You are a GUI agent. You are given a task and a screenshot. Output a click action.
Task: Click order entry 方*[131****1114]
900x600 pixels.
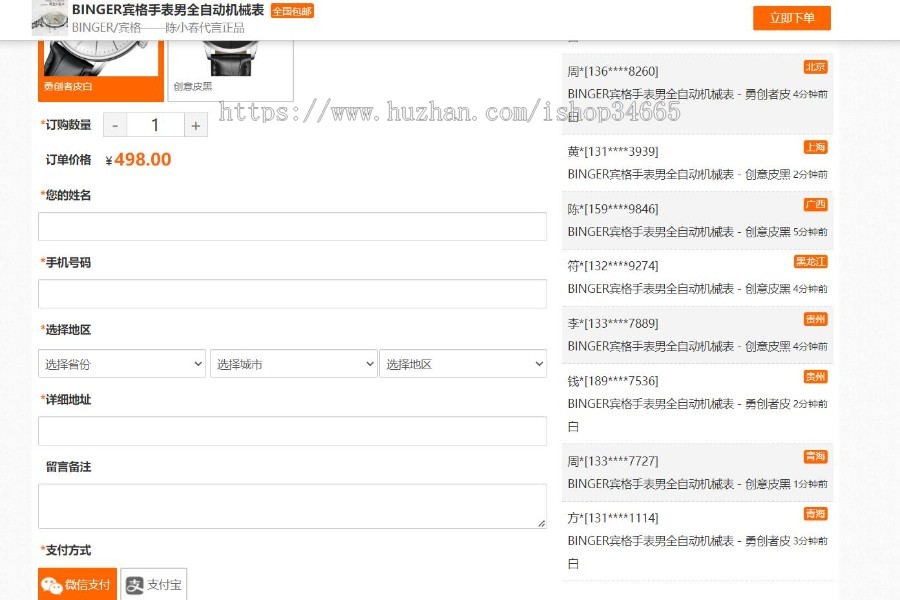click(697, 541)
